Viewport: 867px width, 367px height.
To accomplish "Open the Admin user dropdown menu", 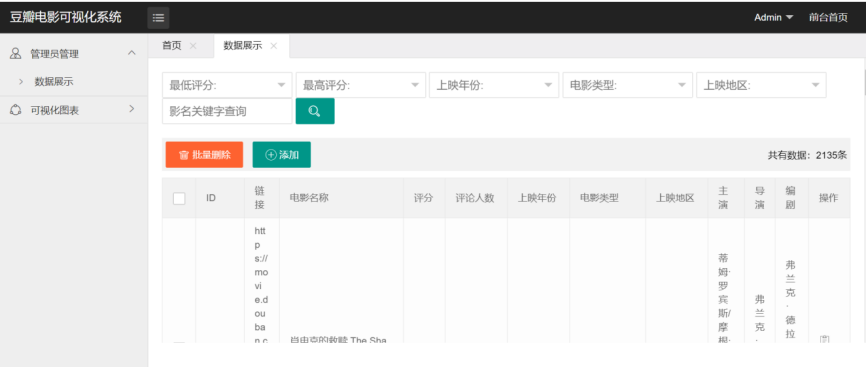I will coord(774,18).
